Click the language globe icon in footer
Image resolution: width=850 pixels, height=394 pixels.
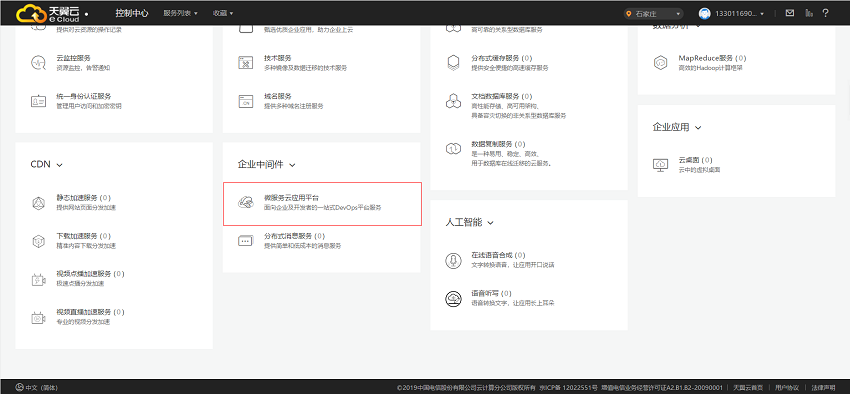(x=20, y=387)
